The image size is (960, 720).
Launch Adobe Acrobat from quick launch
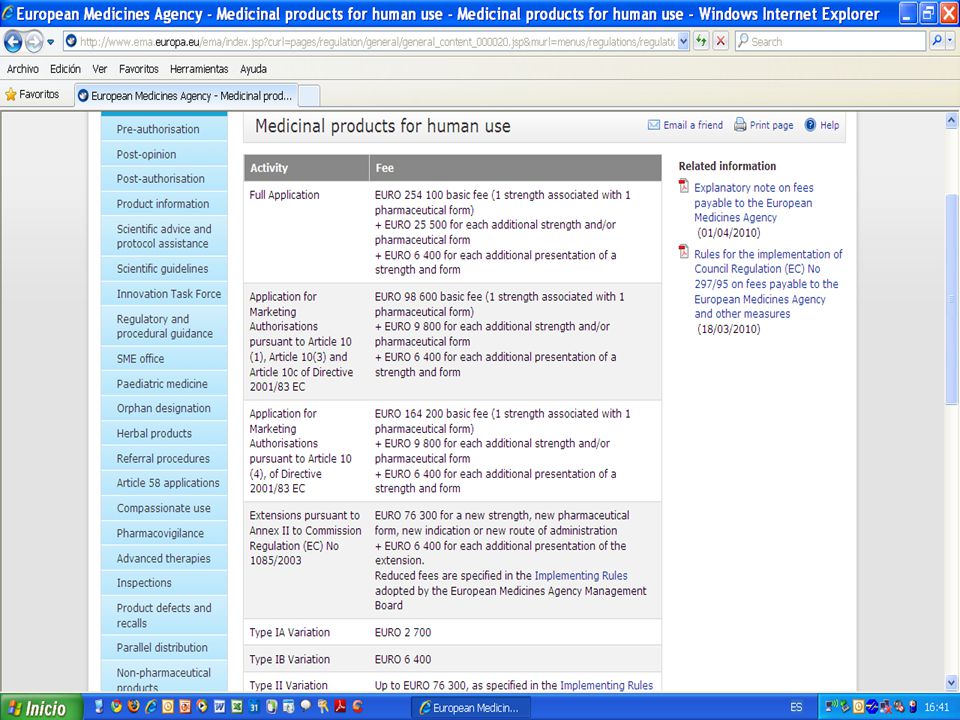[340, 707]
